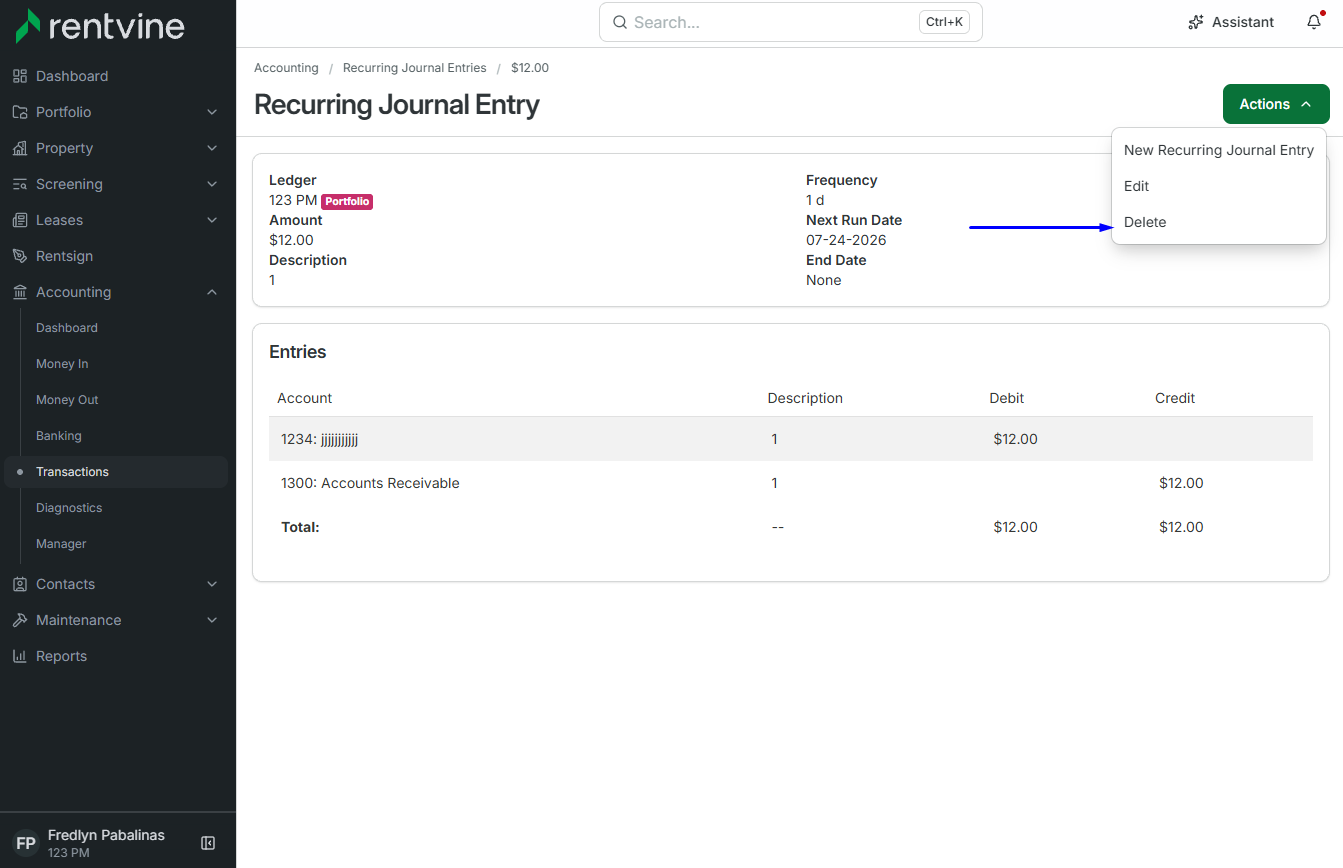The image size is (1343, 868).
Task: Click the Description column header
Action: [x=805, y=398]
